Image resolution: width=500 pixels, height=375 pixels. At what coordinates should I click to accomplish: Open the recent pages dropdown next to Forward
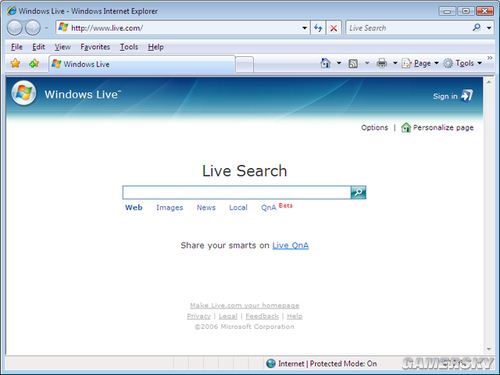46,28
